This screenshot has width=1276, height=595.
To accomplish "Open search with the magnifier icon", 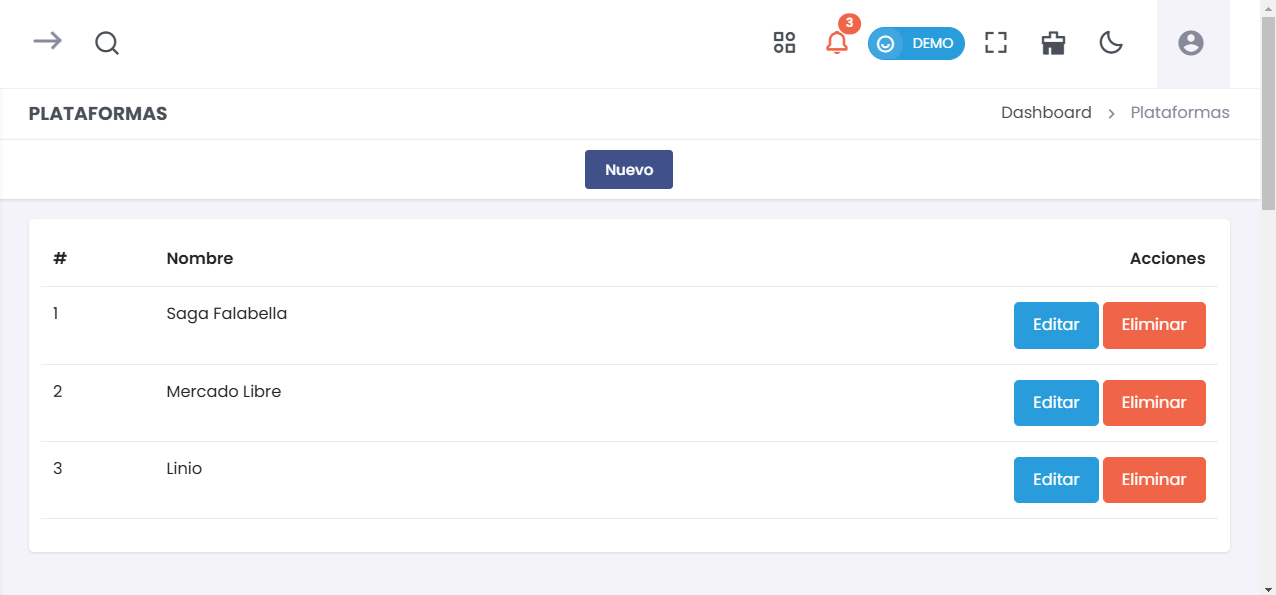I will (107, 43).
